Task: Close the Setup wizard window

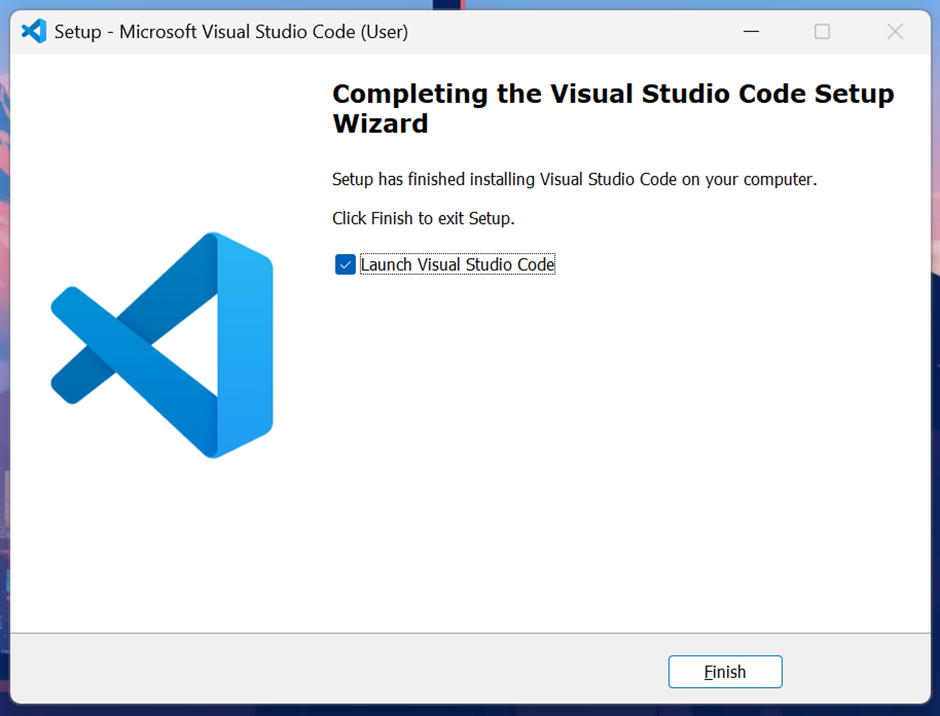Action: (895, 31)
